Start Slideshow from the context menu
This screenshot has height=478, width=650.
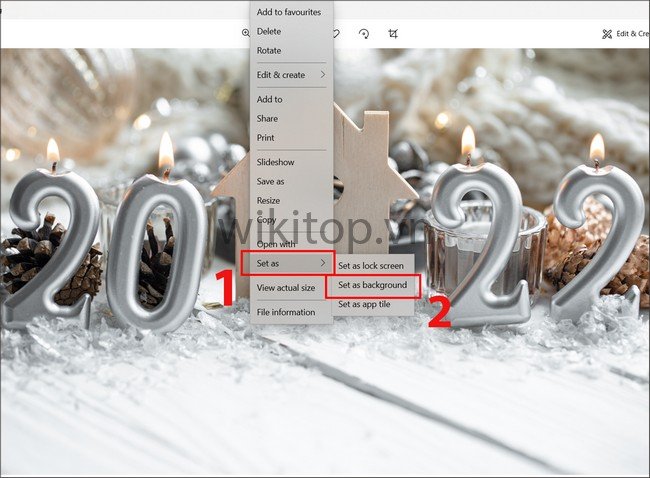click(276, 162)
